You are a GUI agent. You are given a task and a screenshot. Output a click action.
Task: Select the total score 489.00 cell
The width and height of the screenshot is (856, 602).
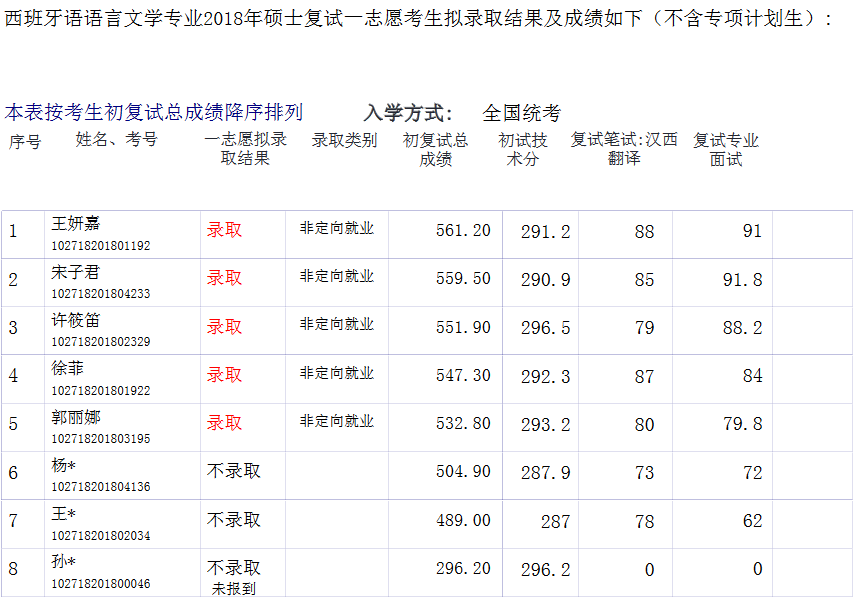[x=463, y=521]
